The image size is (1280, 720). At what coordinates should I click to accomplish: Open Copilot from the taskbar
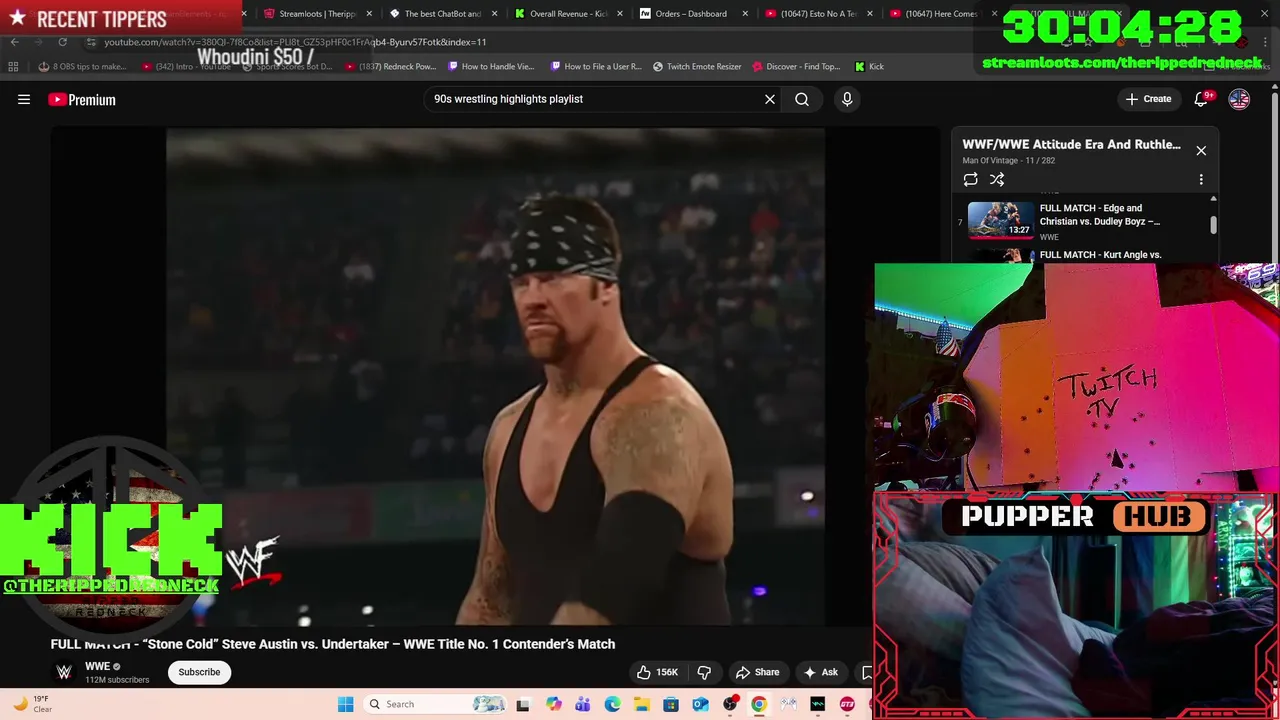point(554,705)
